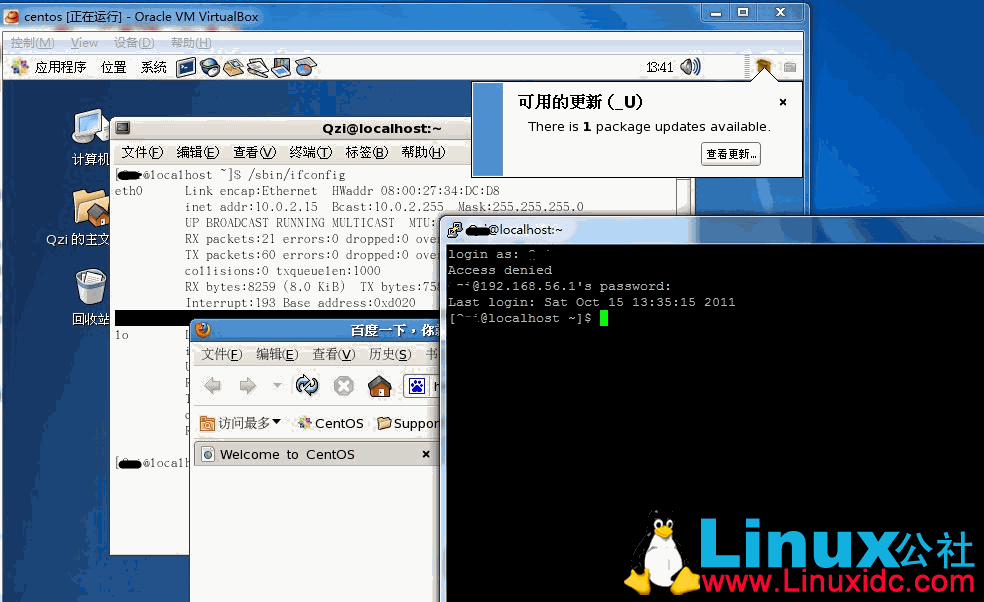This screenshot has width=984, height=602.
Task: Open the Support bookmarks folder
Action: pyautogui.click(x=408, y=423)
